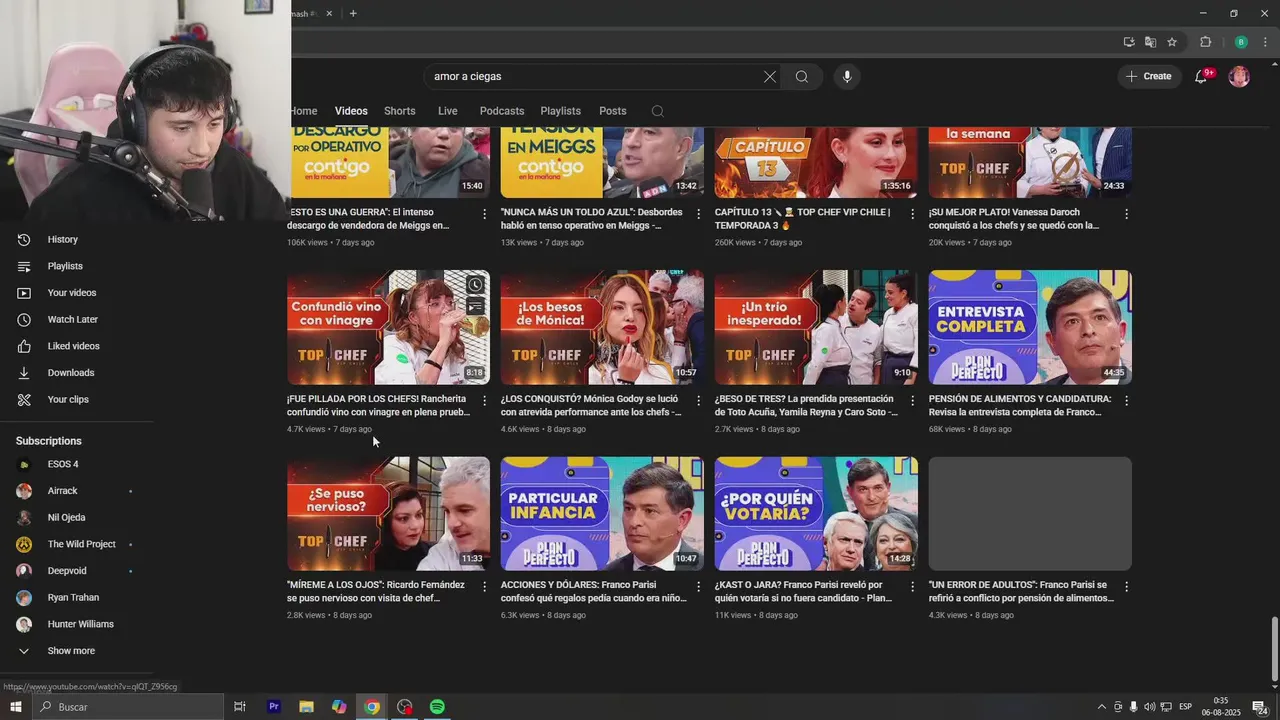Open Spotify from the taskbar

pyautogui.click(x=437, y=707)
